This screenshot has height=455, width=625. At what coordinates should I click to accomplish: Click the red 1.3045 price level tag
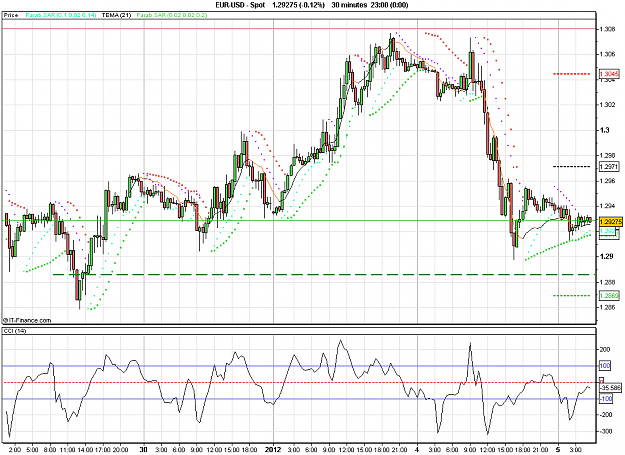tap(609, 74)
